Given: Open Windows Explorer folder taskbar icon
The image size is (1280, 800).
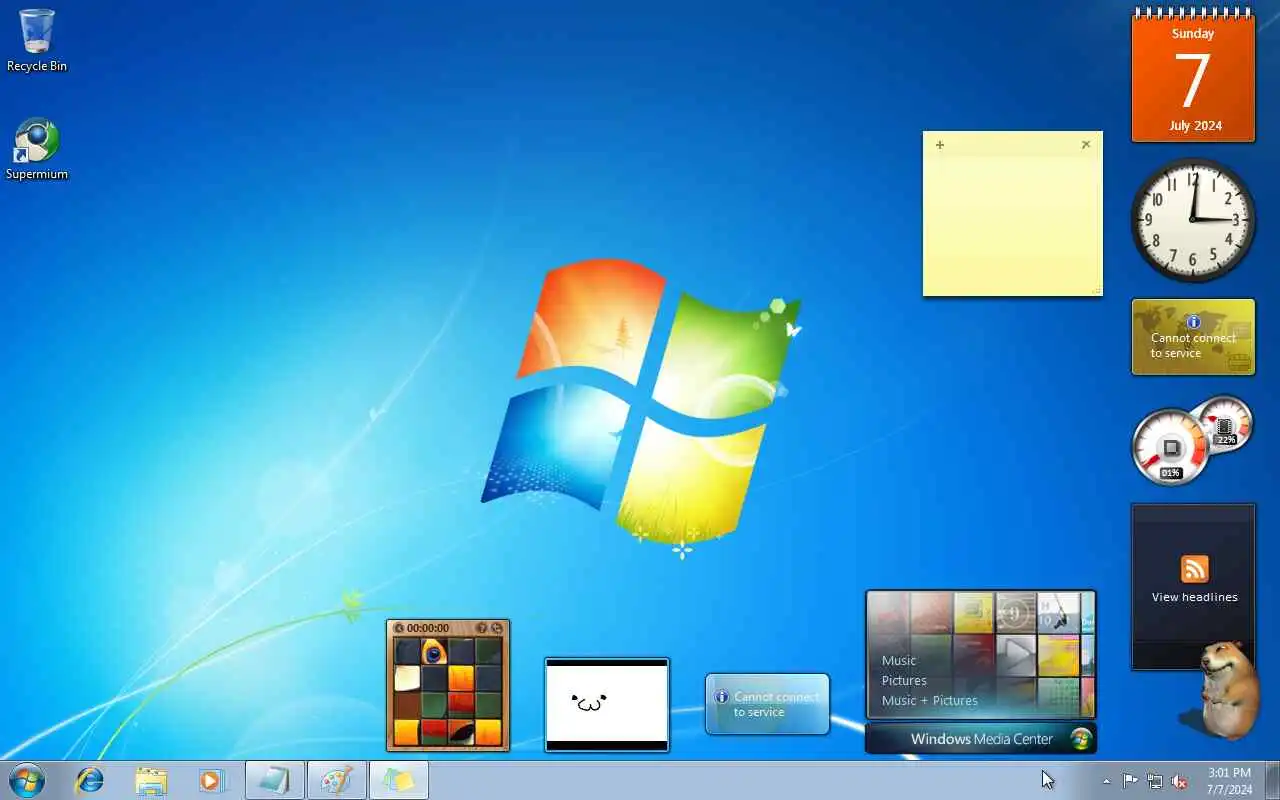Looking at the screenshot, I should [151, 780].
